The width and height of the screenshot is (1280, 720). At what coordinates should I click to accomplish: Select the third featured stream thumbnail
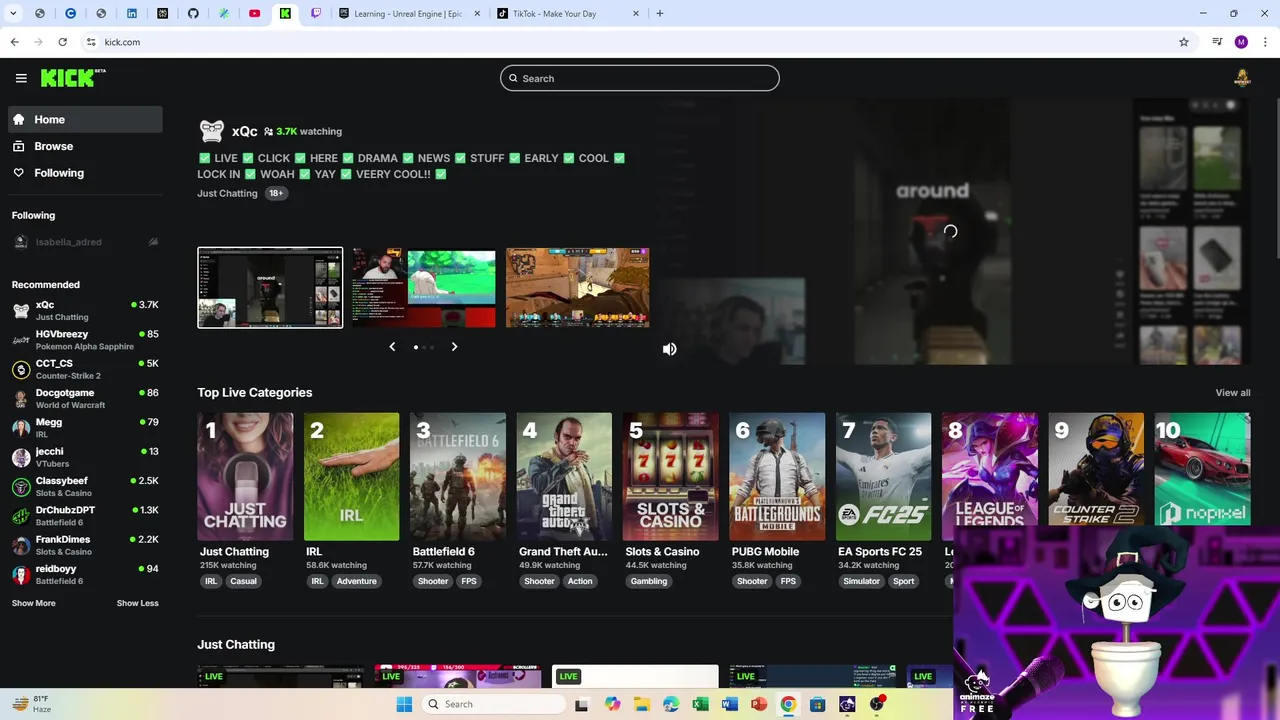(x=577, y=288)
